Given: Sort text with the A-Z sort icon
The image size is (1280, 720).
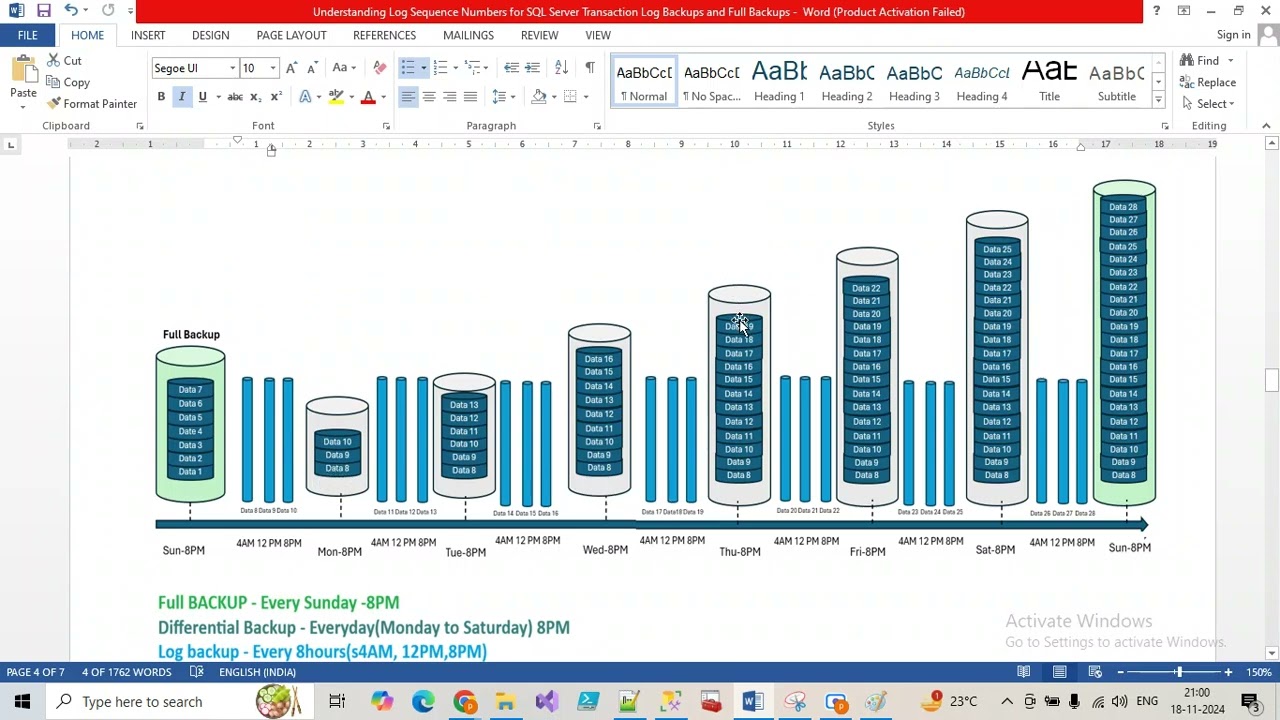Looking at the screenshot, I should click(x=561, y=68).
